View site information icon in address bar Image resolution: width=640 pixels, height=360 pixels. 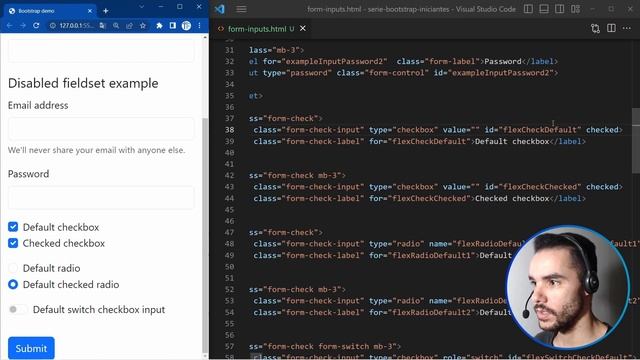pyautogui.click(x=53, y=25)
